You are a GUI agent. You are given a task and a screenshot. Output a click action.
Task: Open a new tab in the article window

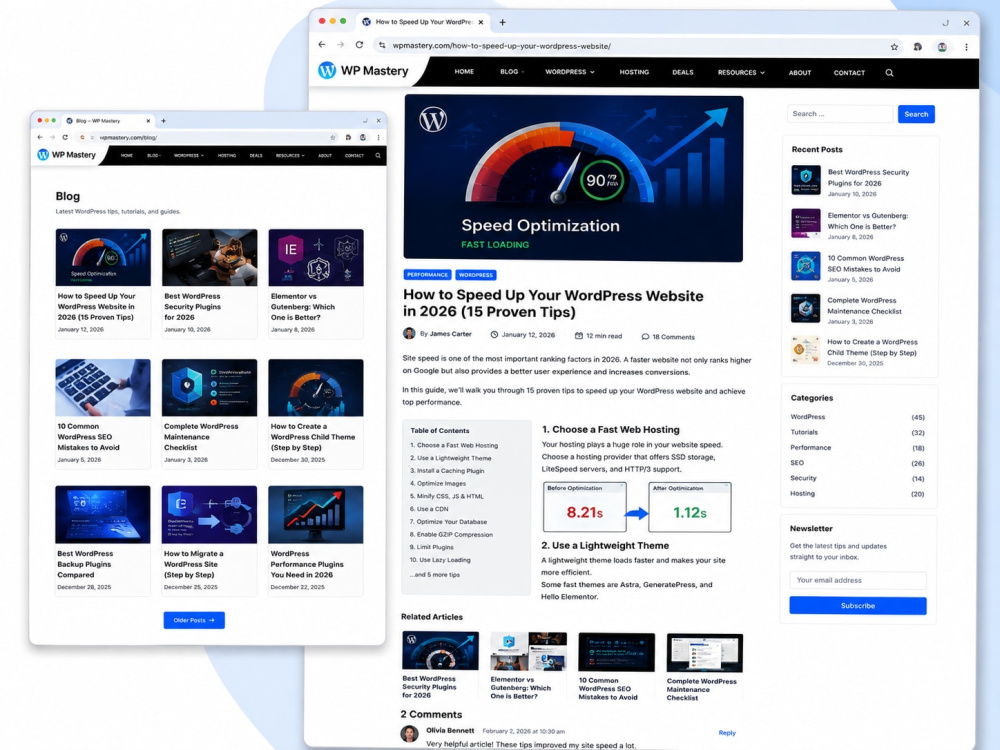tap(503, 22)
